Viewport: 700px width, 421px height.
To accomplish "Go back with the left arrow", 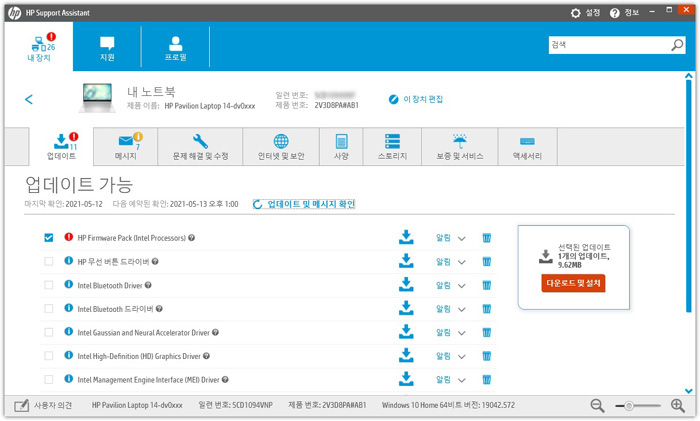I will coord(29,99).
